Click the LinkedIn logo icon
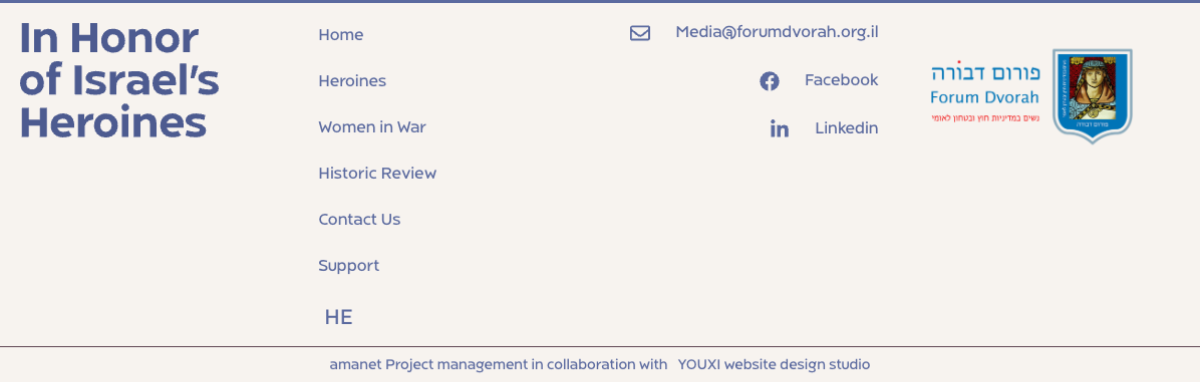The image size is (1200, 382). [779, 129]
